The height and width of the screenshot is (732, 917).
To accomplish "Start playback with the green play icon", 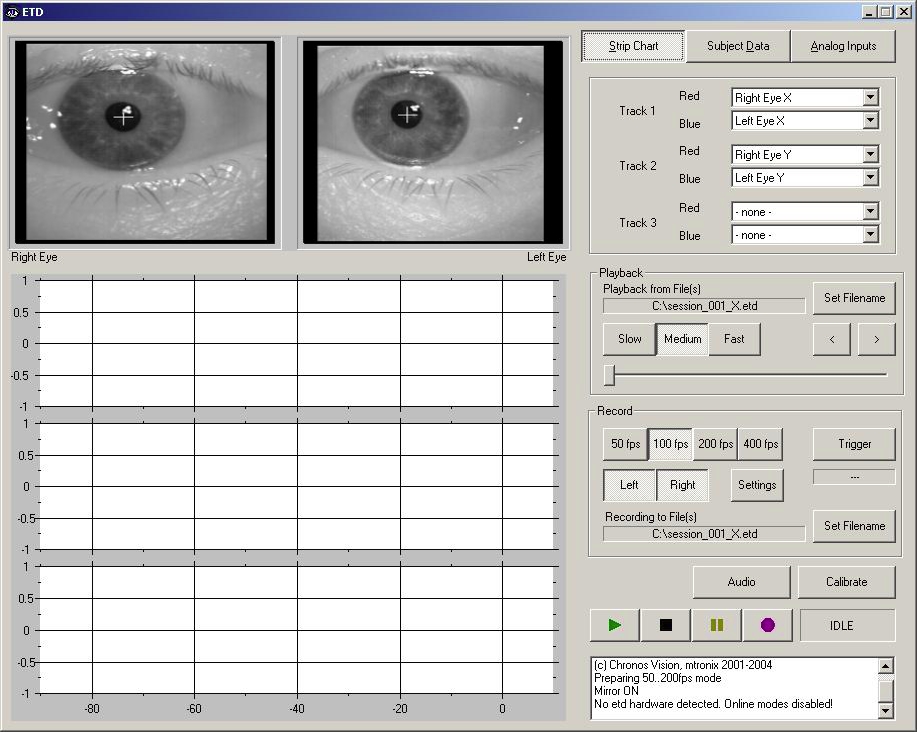I will pos(613,624).
